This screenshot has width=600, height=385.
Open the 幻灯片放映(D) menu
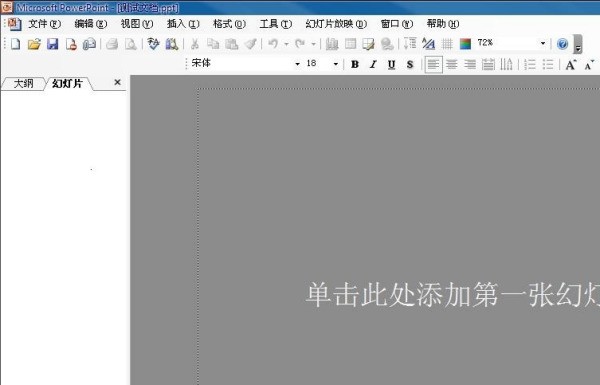(336, 24)
